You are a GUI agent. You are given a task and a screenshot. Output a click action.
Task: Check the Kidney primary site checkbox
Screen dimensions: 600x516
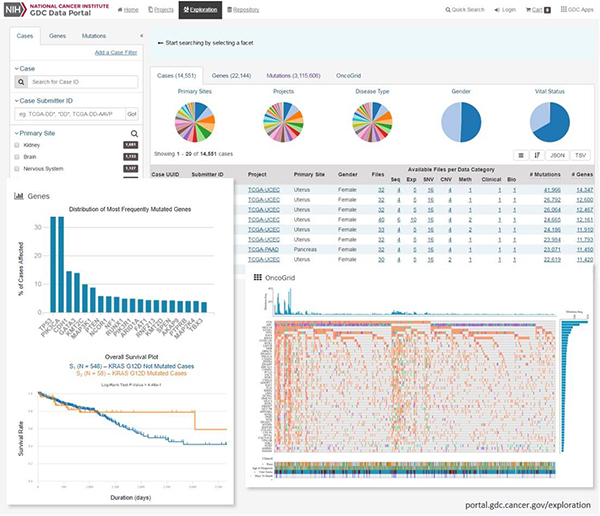pyautogui.click(x=18, y=145)
